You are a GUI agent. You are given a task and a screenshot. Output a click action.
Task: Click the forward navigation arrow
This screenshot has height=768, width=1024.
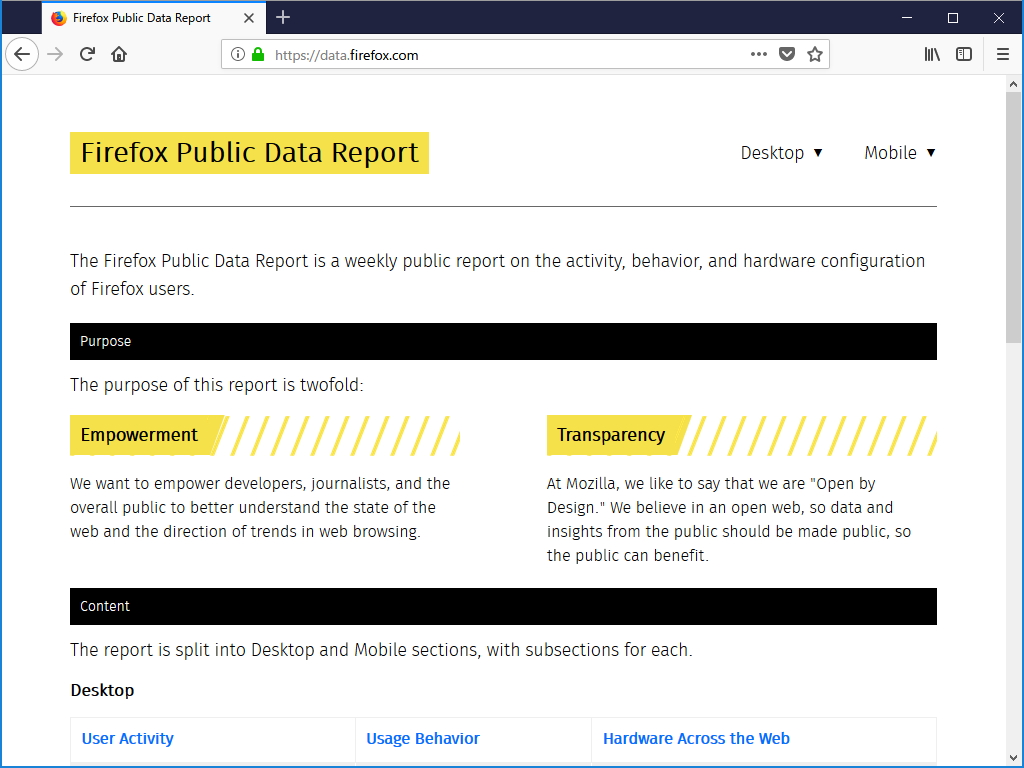pyautogui.click(x=54, y=54)
